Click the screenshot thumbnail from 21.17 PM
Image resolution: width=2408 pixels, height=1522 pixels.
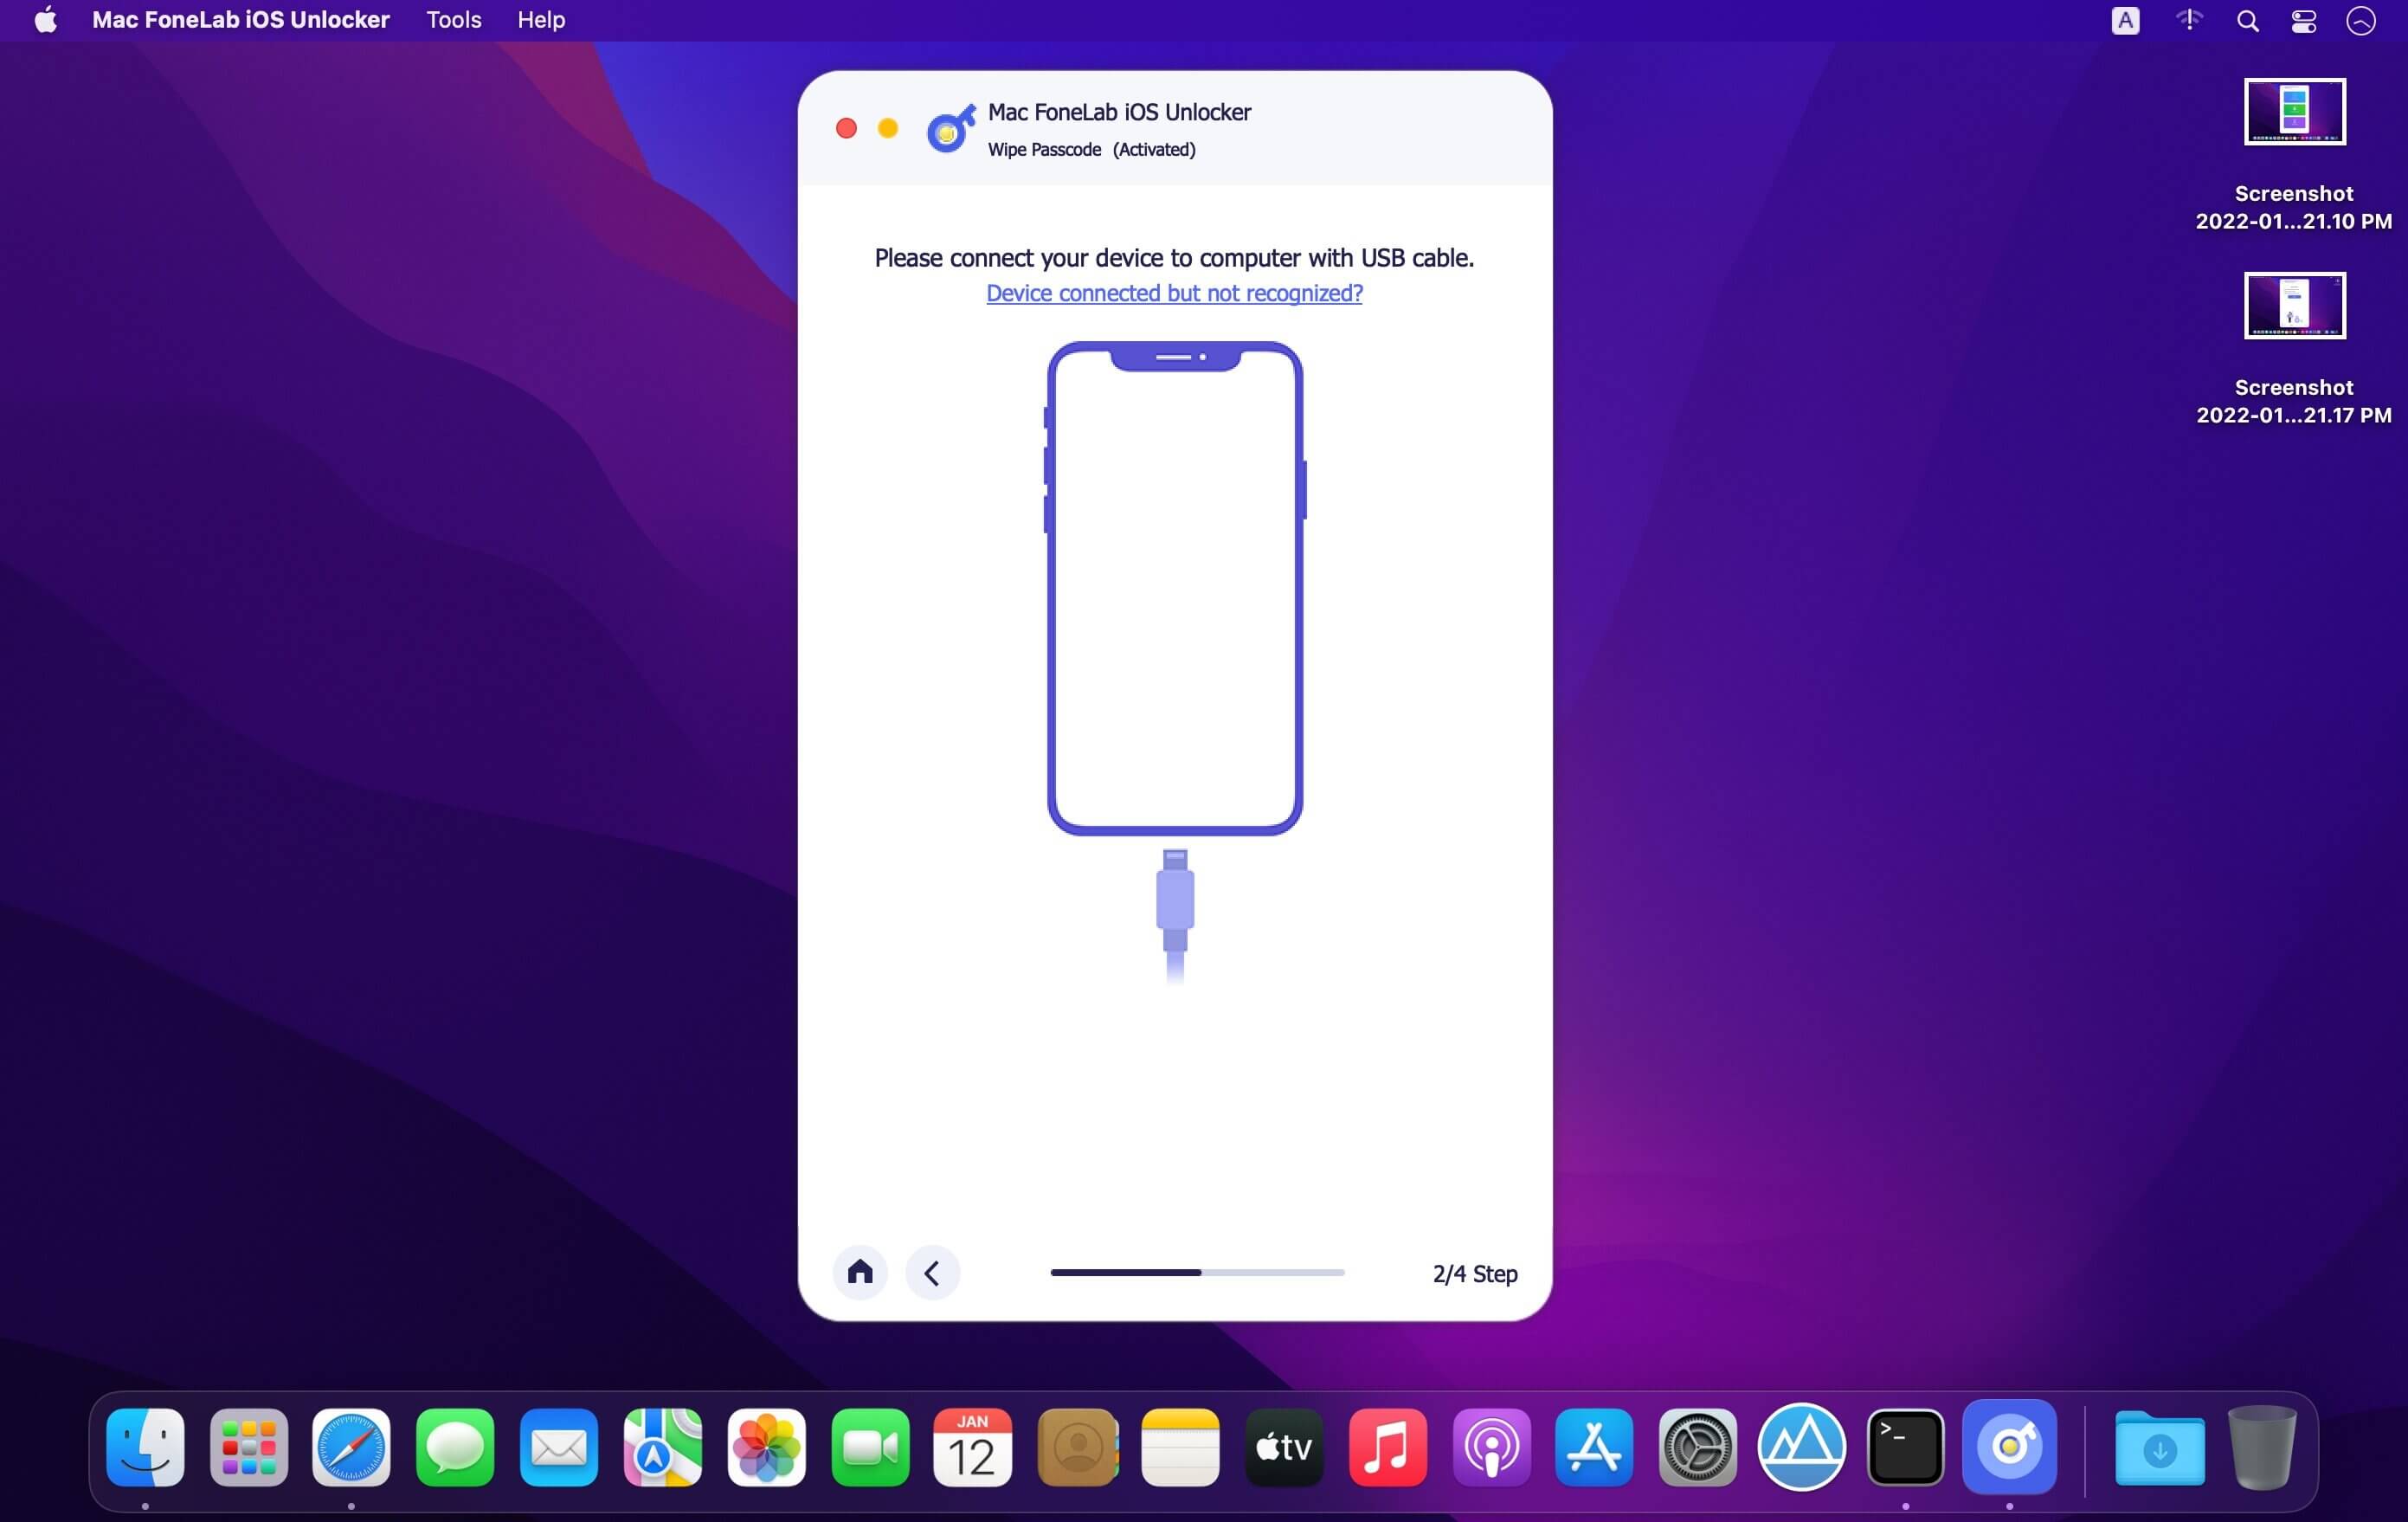point(2292,306)
